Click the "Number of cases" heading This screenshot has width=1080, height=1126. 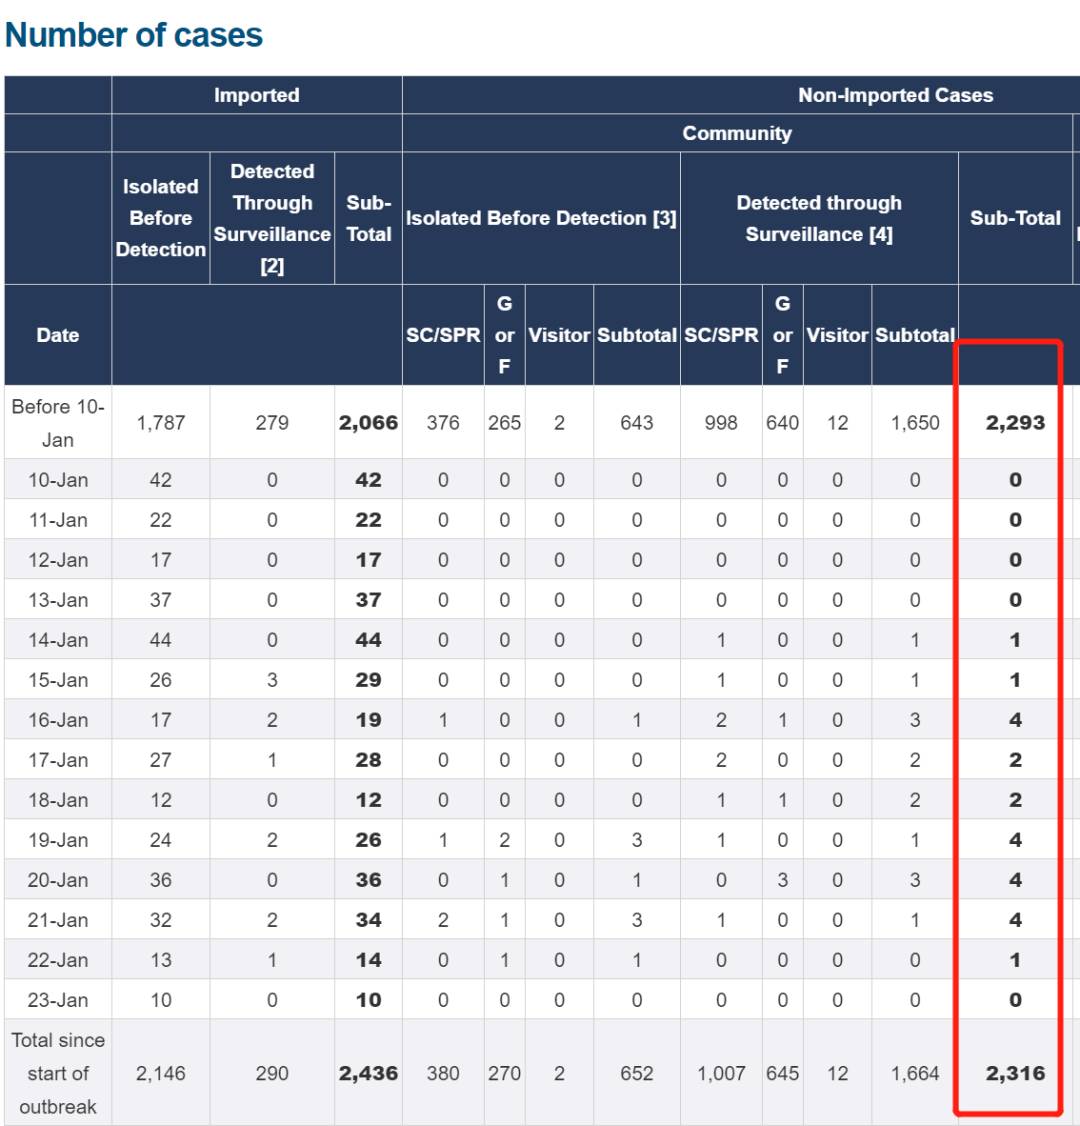134,35
